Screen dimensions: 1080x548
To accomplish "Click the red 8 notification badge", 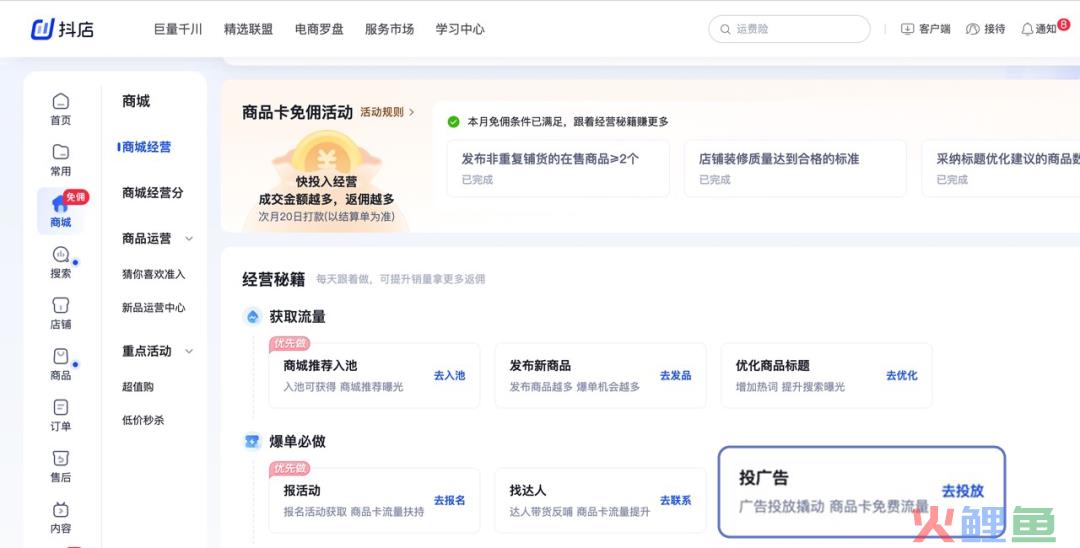I will (x=1063, y=24).
